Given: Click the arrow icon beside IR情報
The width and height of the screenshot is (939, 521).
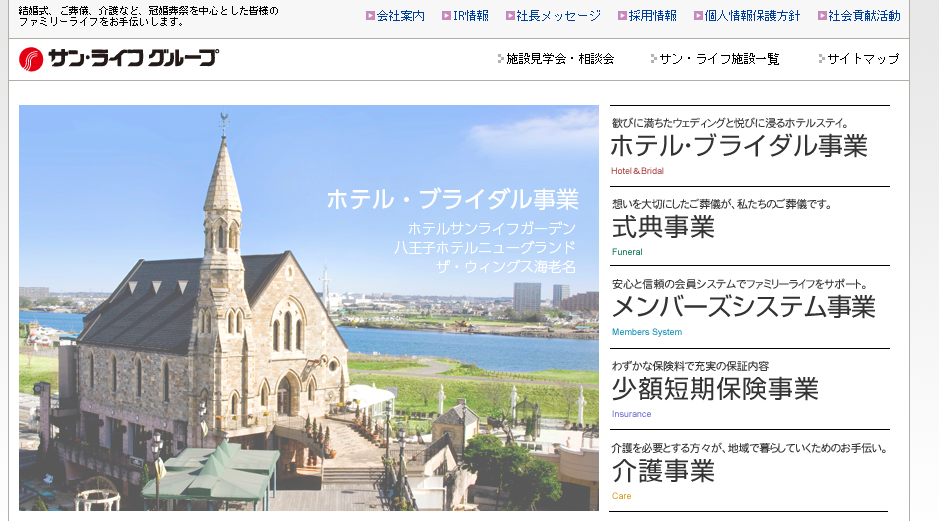Looking at the screenshot, I should coord(446,16).
